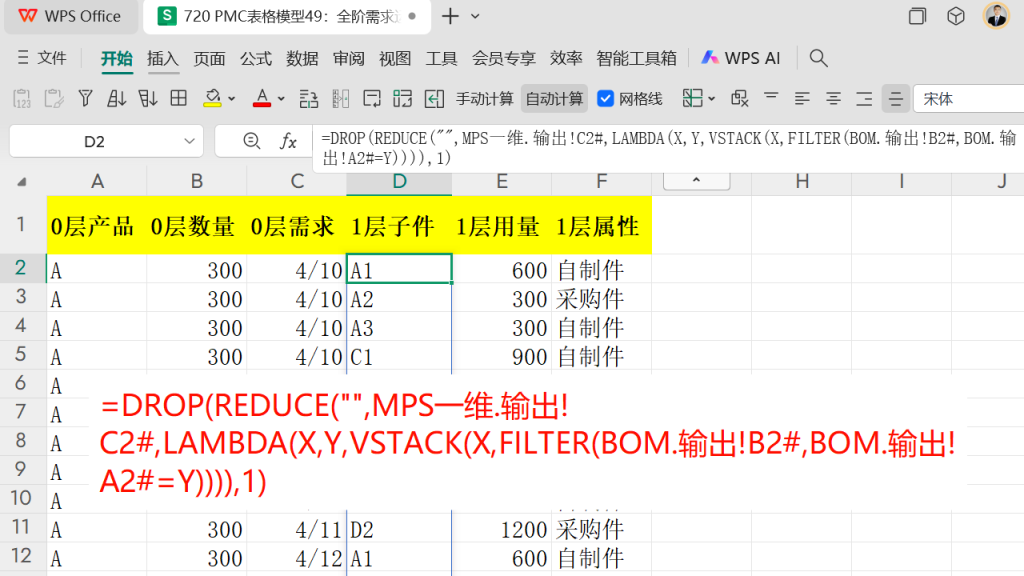1024x576 pixels.
Task: Switch to 手动计算 manual calculation
Action: [485, 99]
